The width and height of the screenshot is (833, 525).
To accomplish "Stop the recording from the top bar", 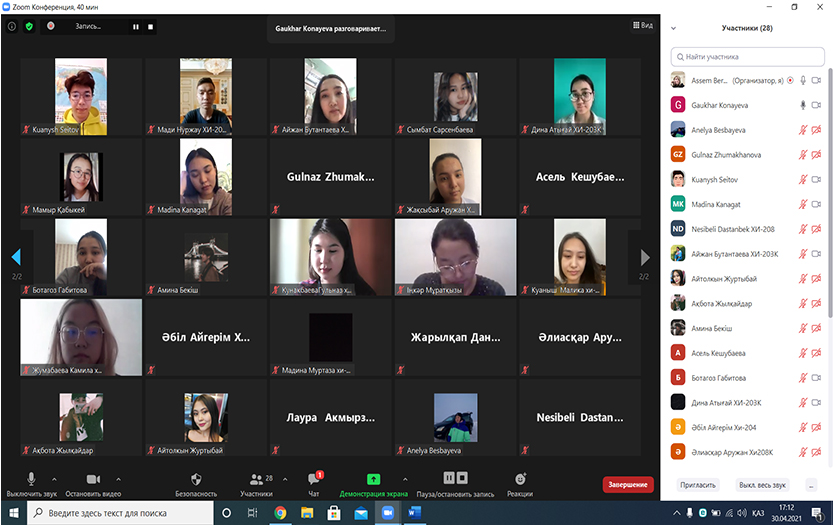I will tap(150, 27).
